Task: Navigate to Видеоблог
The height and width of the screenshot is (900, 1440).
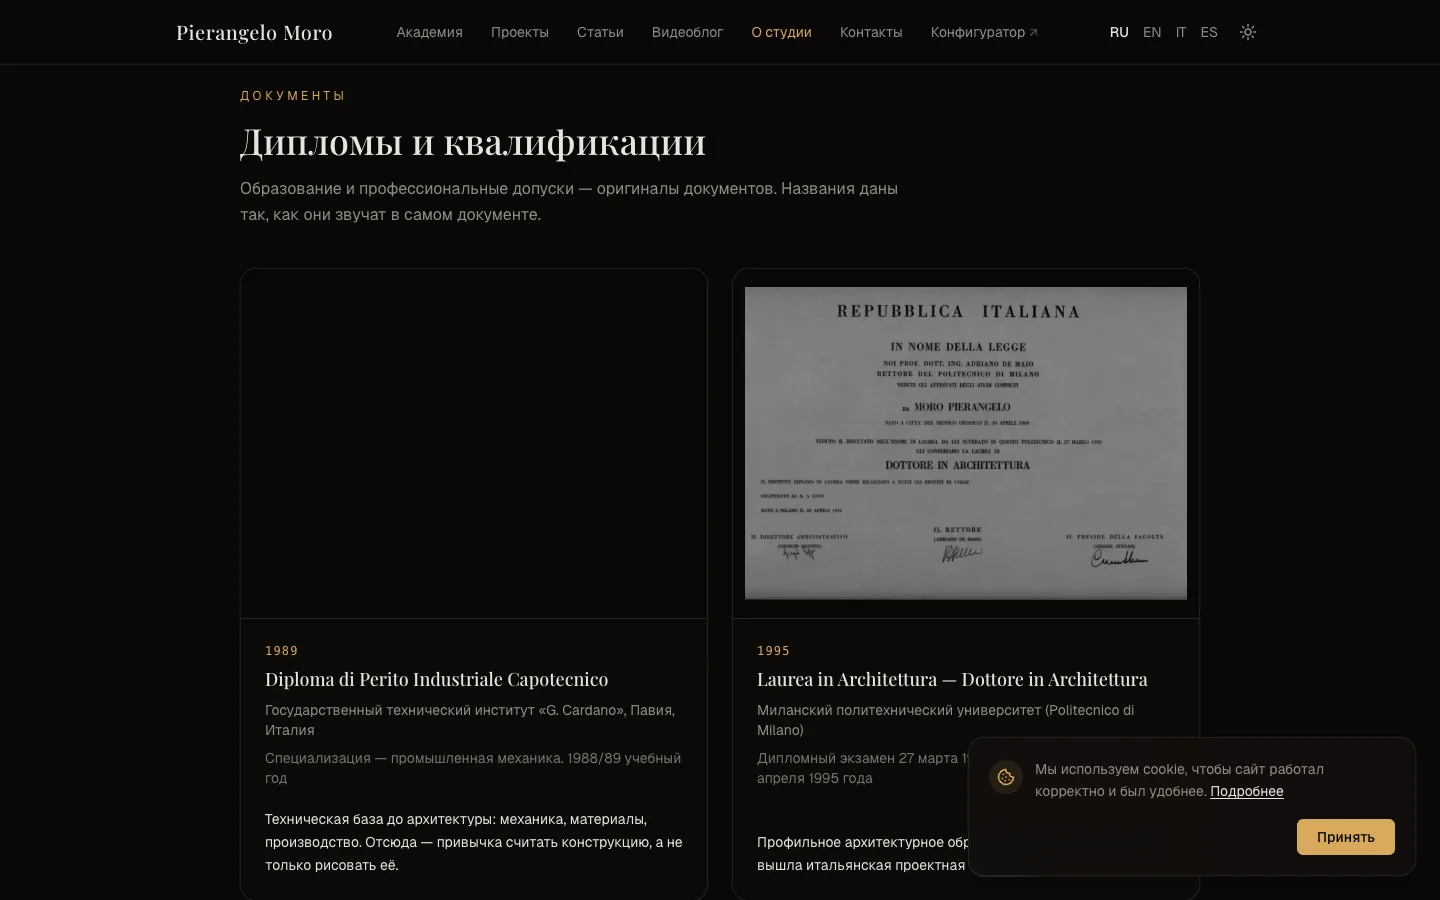Action: [x=687, y=32]
